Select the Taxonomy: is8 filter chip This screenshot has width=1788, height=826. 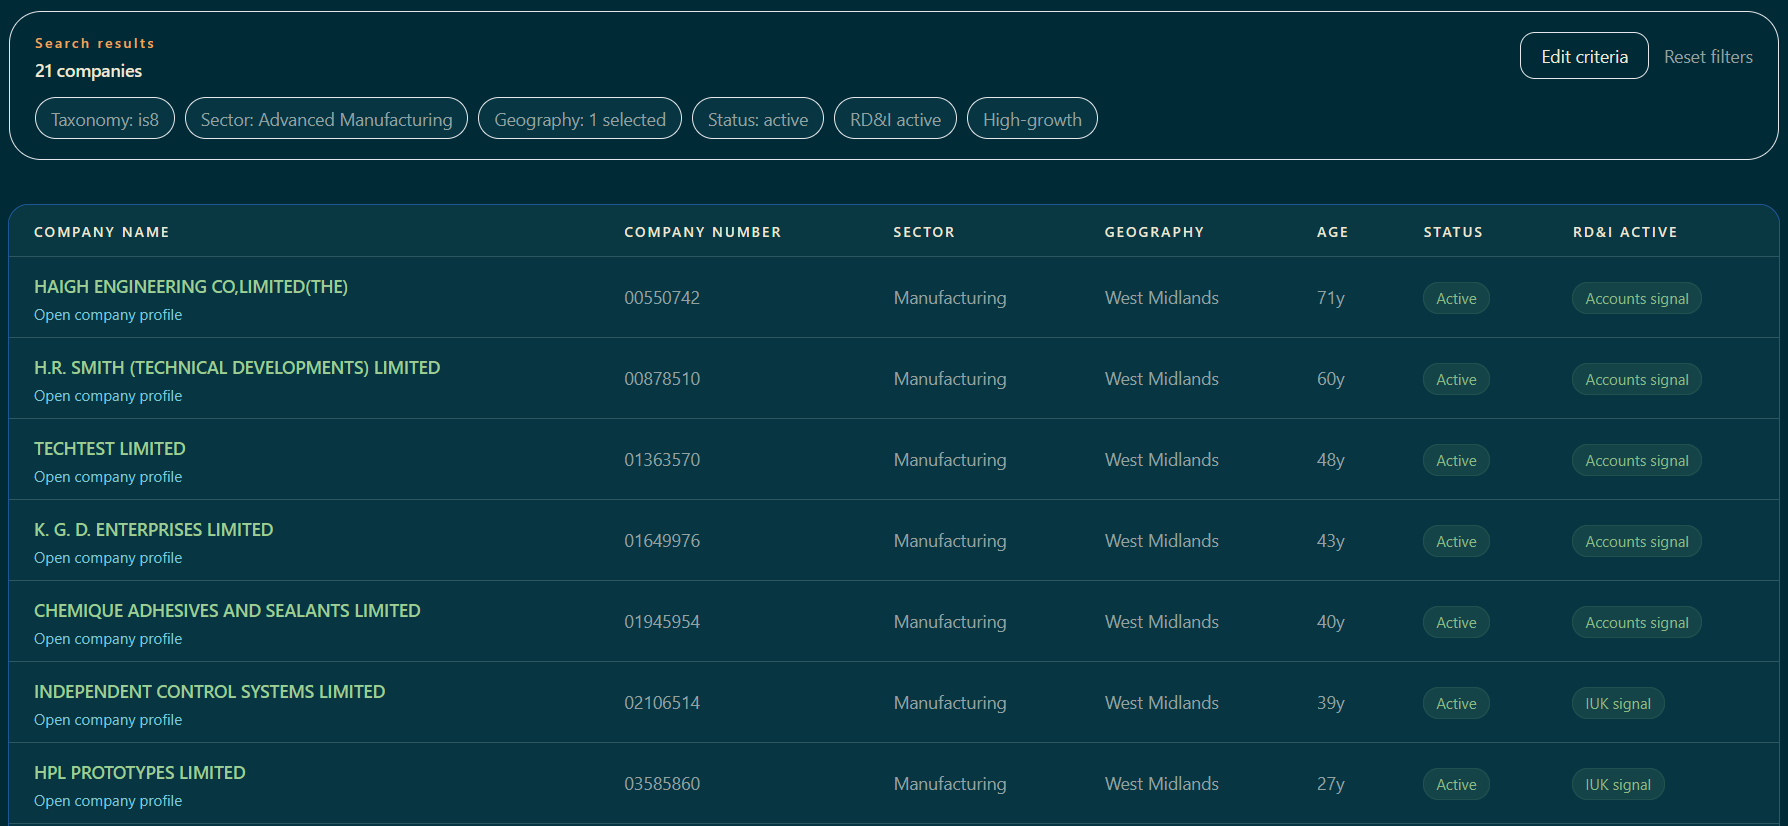click(105, 119)
